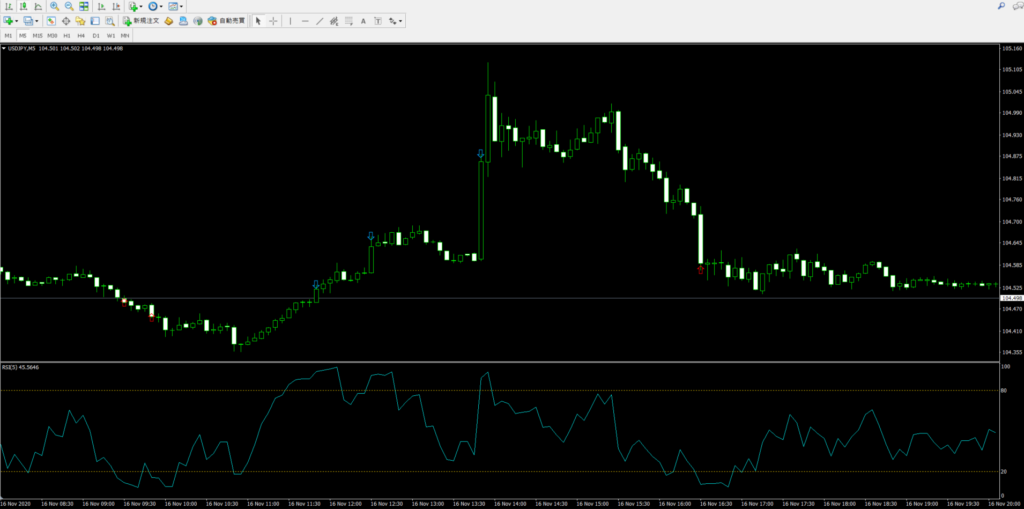This screenshot has height=509, width=1024.
Task: Pick the text label tool
Action: (364, 20)
